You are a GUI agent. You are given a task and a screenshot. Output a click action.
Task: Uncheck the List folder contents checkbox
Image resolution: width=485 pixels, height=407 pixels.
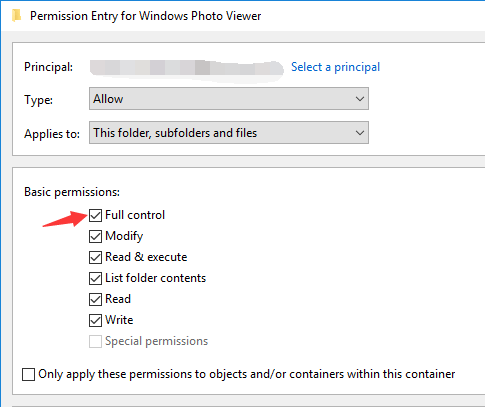coord(95,278)
